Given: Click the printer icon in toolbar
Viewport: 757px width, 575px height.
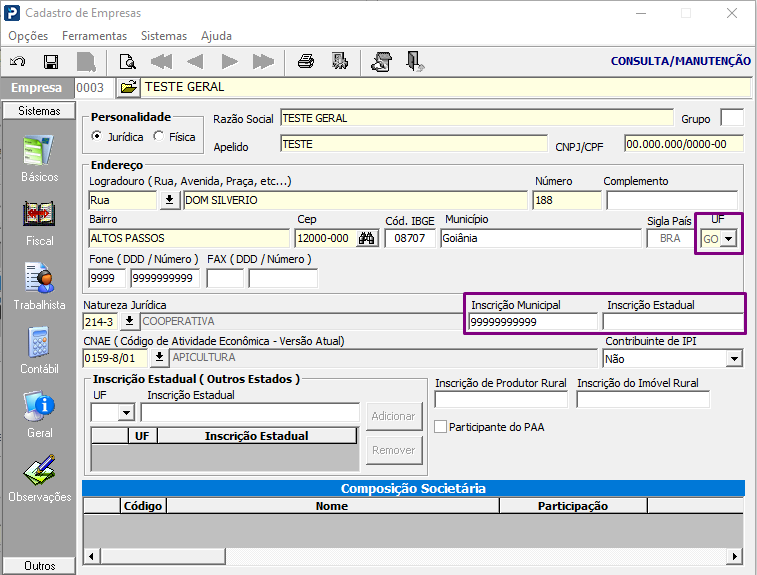Looking at the screenshot, I should (306, 62).
